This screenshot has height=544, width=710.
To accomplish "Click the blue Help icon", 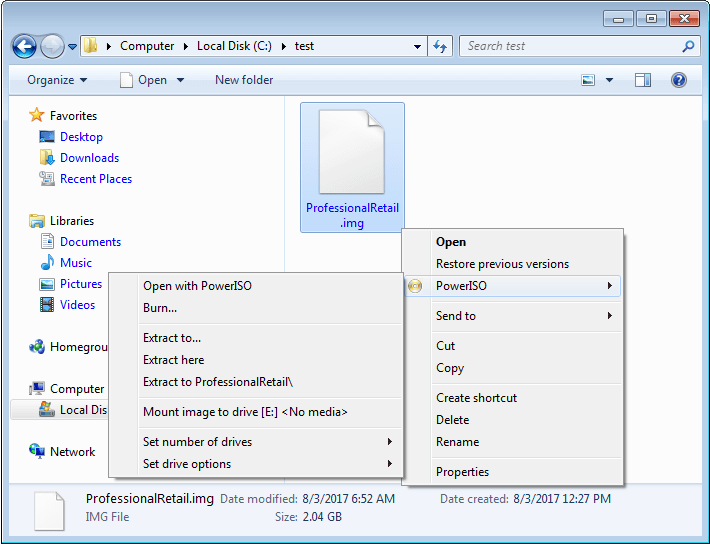I will click(679, 80).
